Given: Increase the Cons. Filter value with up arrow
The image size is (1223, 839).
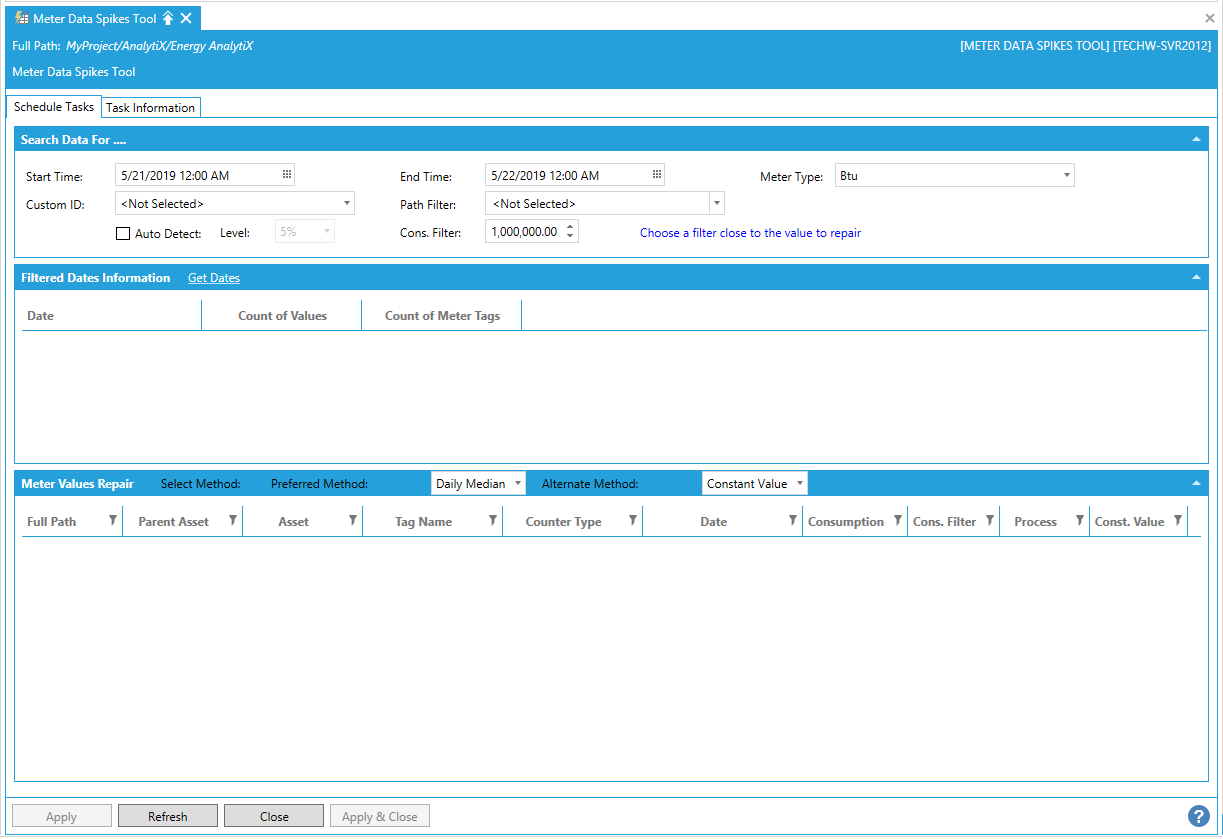Looking at the screenshot, I should 570,226.
